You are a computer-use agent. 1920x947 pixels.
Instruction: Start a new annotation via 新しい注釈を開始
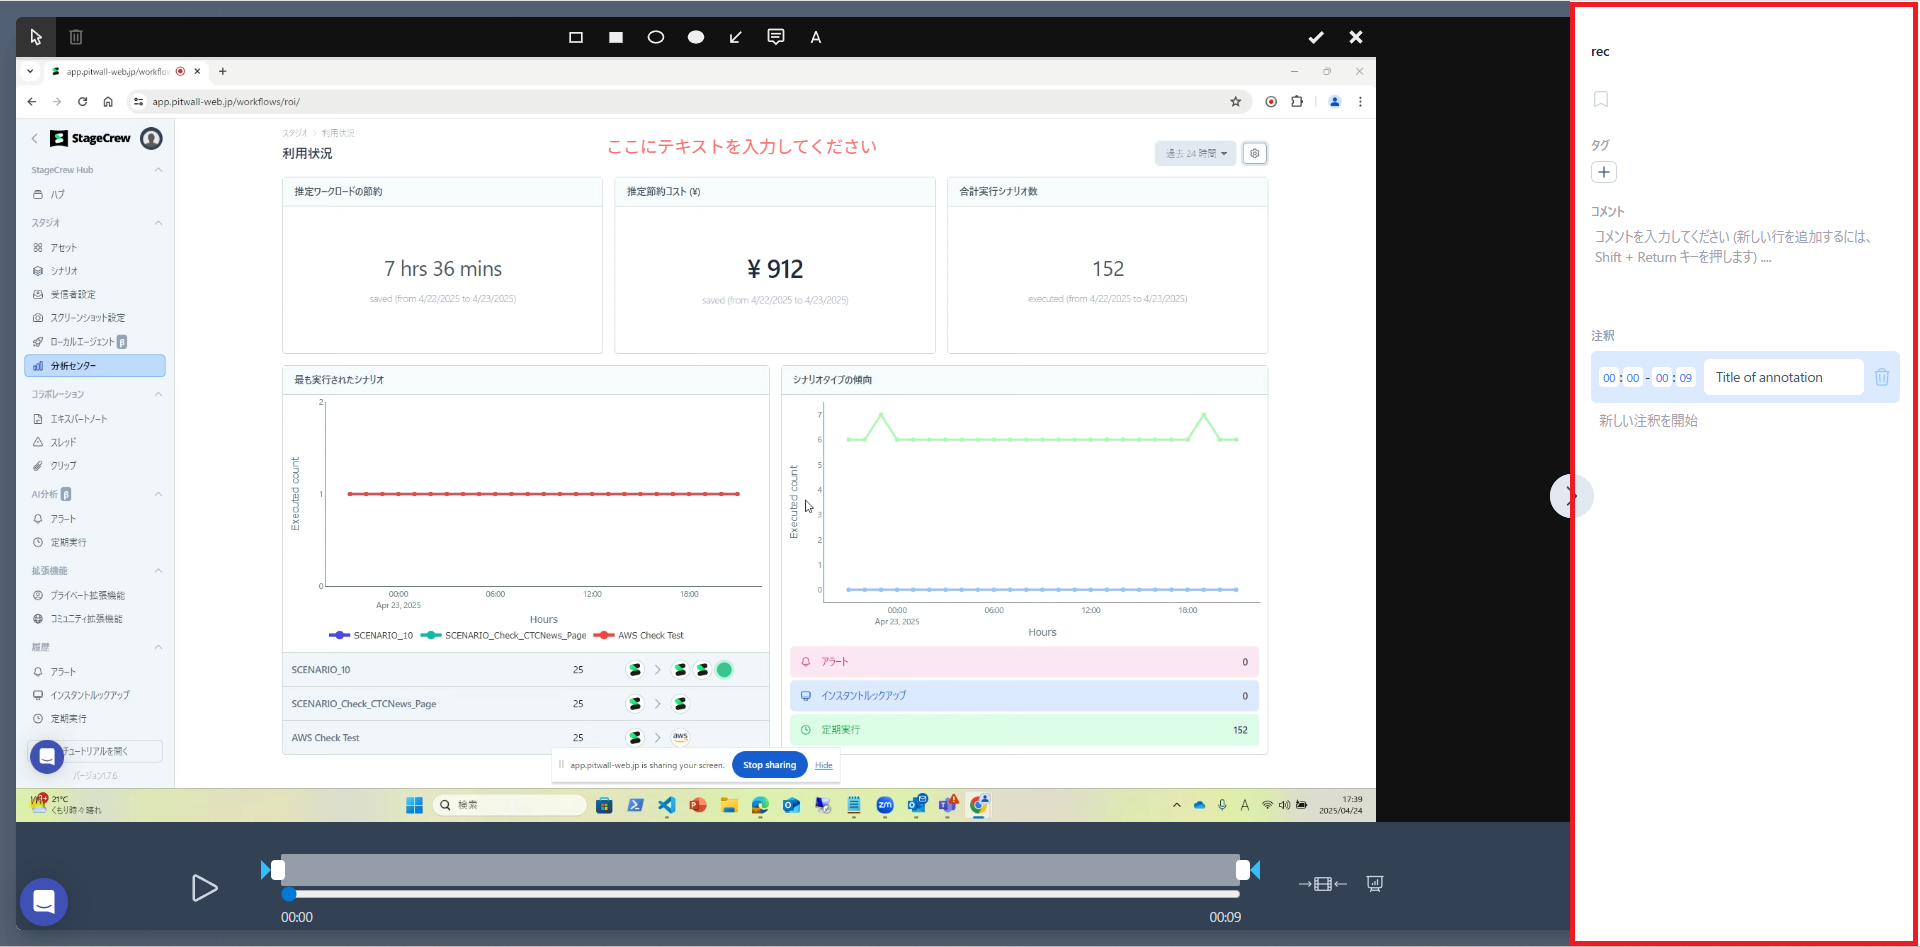pos(1648,421)
